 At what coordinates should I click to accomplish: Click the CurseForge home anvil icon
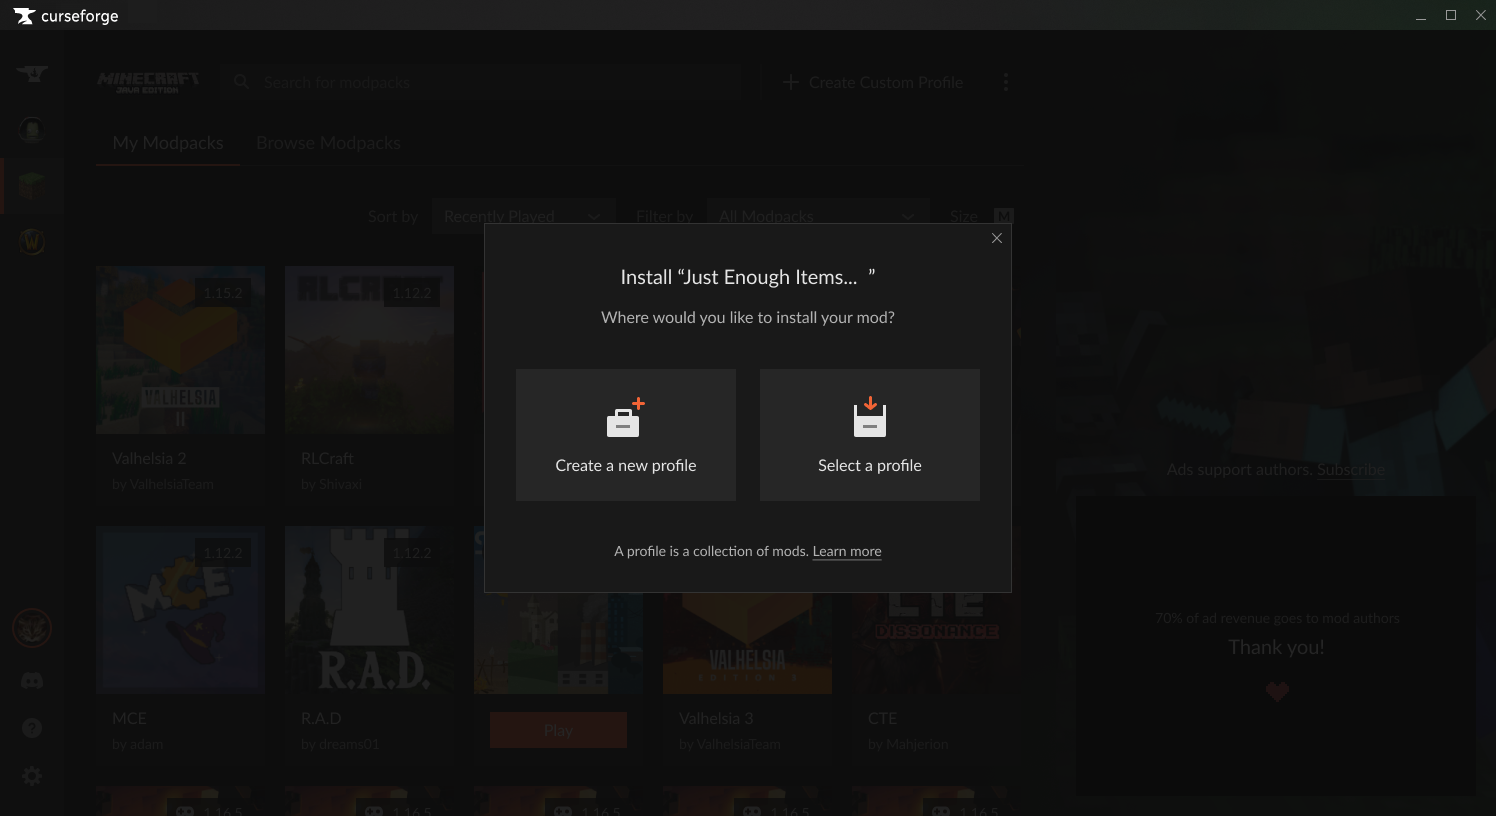click(x=32, y=74)
